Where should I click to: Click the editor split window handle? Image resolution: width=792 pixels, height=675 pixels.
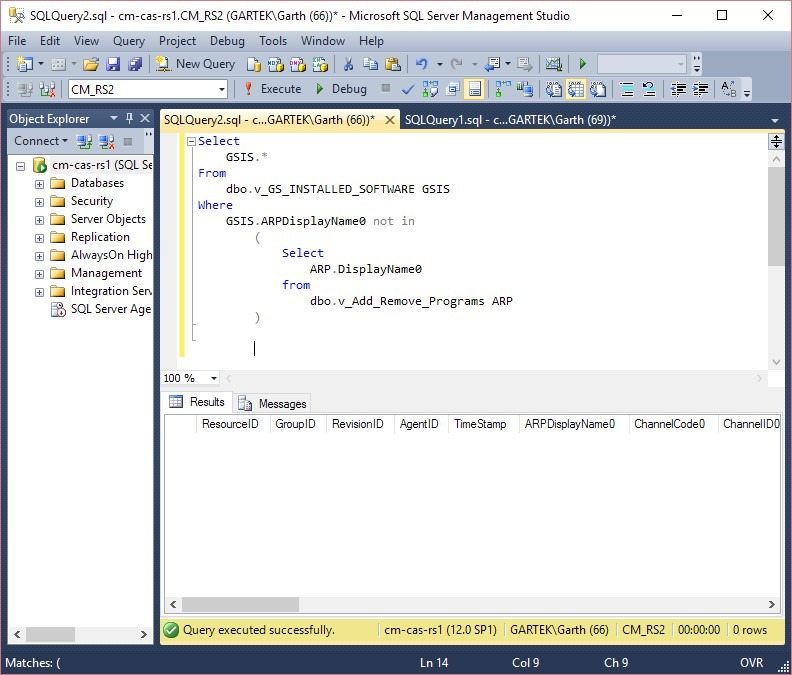coord(776,141)
